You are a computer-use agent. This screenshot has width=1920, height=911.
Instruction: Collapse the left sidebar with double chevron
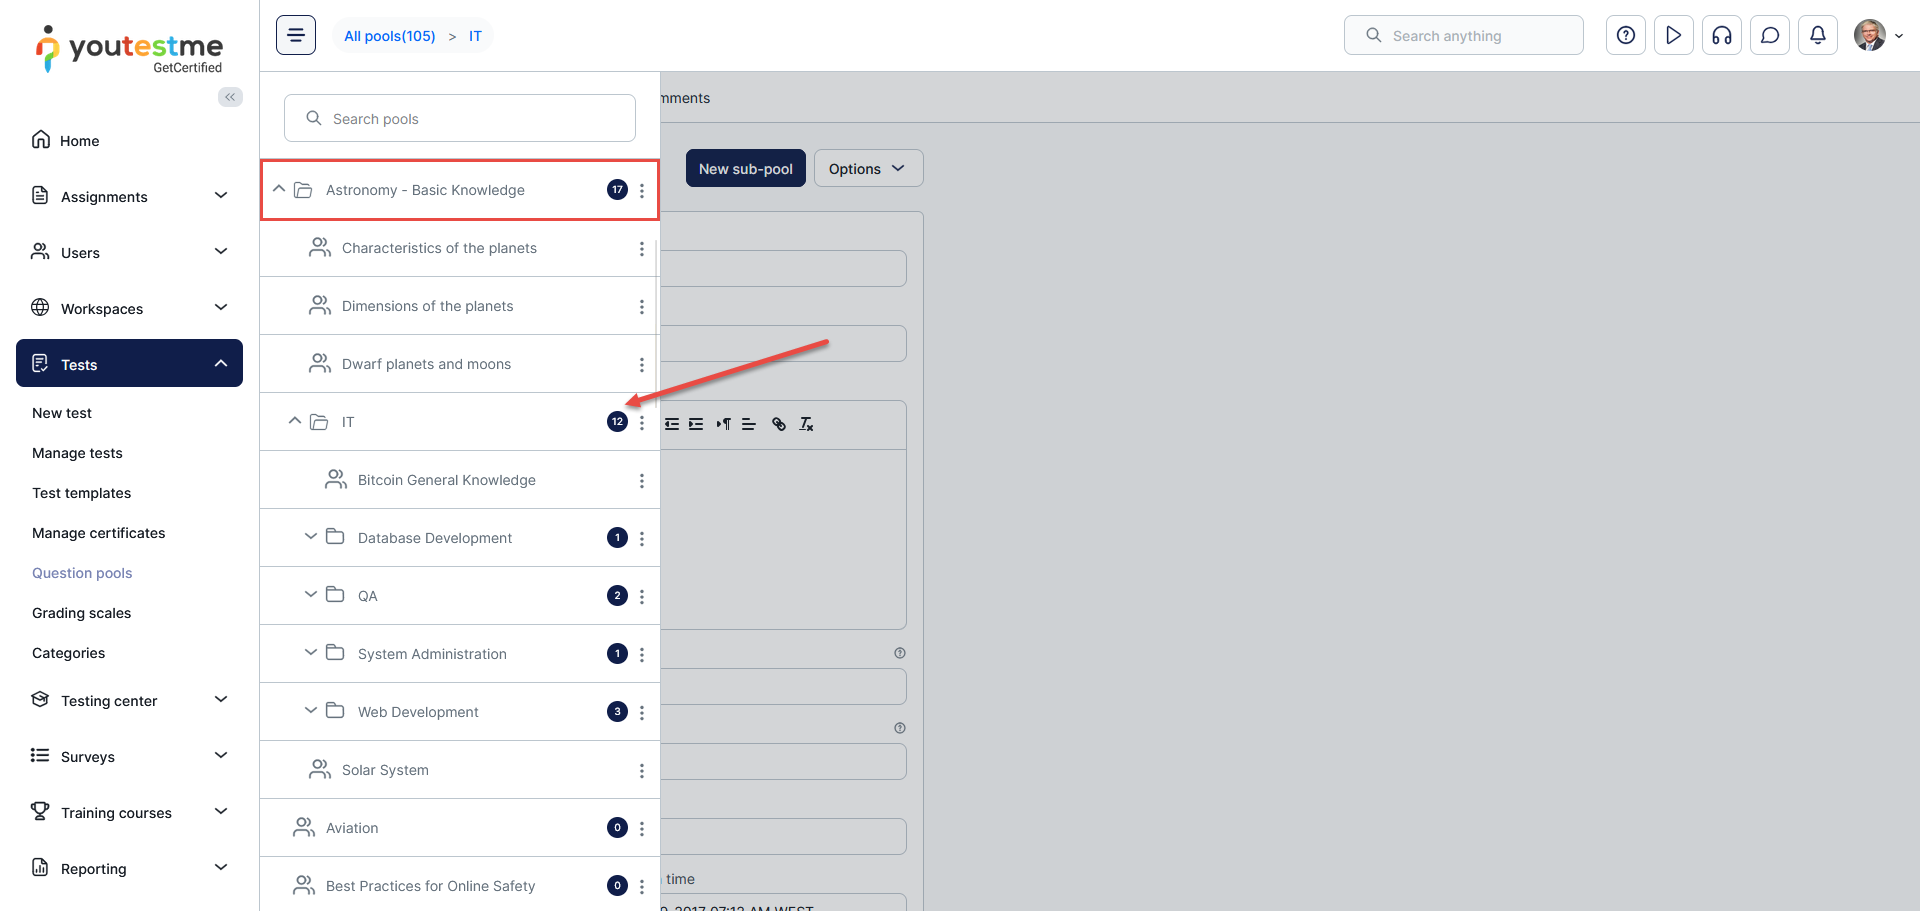tap(230, 97)
